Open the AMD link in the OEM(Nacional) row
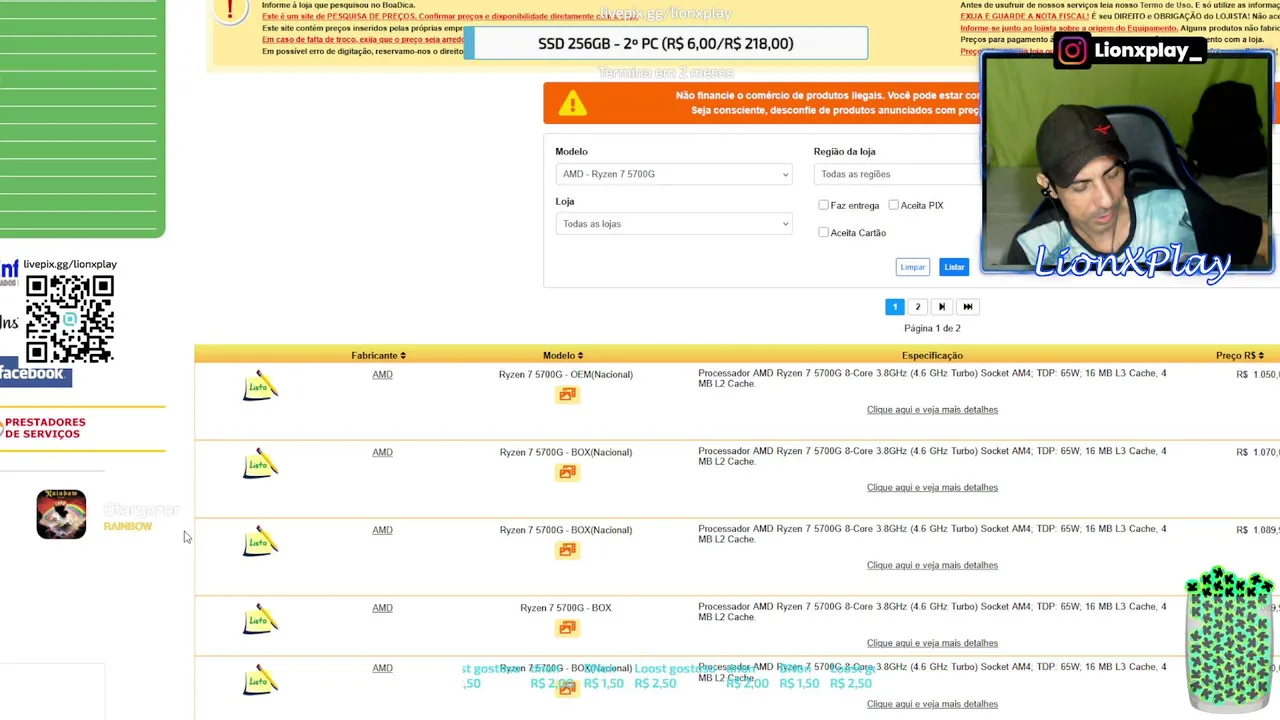Screen dimensions: 1280x720 point(382,374)
